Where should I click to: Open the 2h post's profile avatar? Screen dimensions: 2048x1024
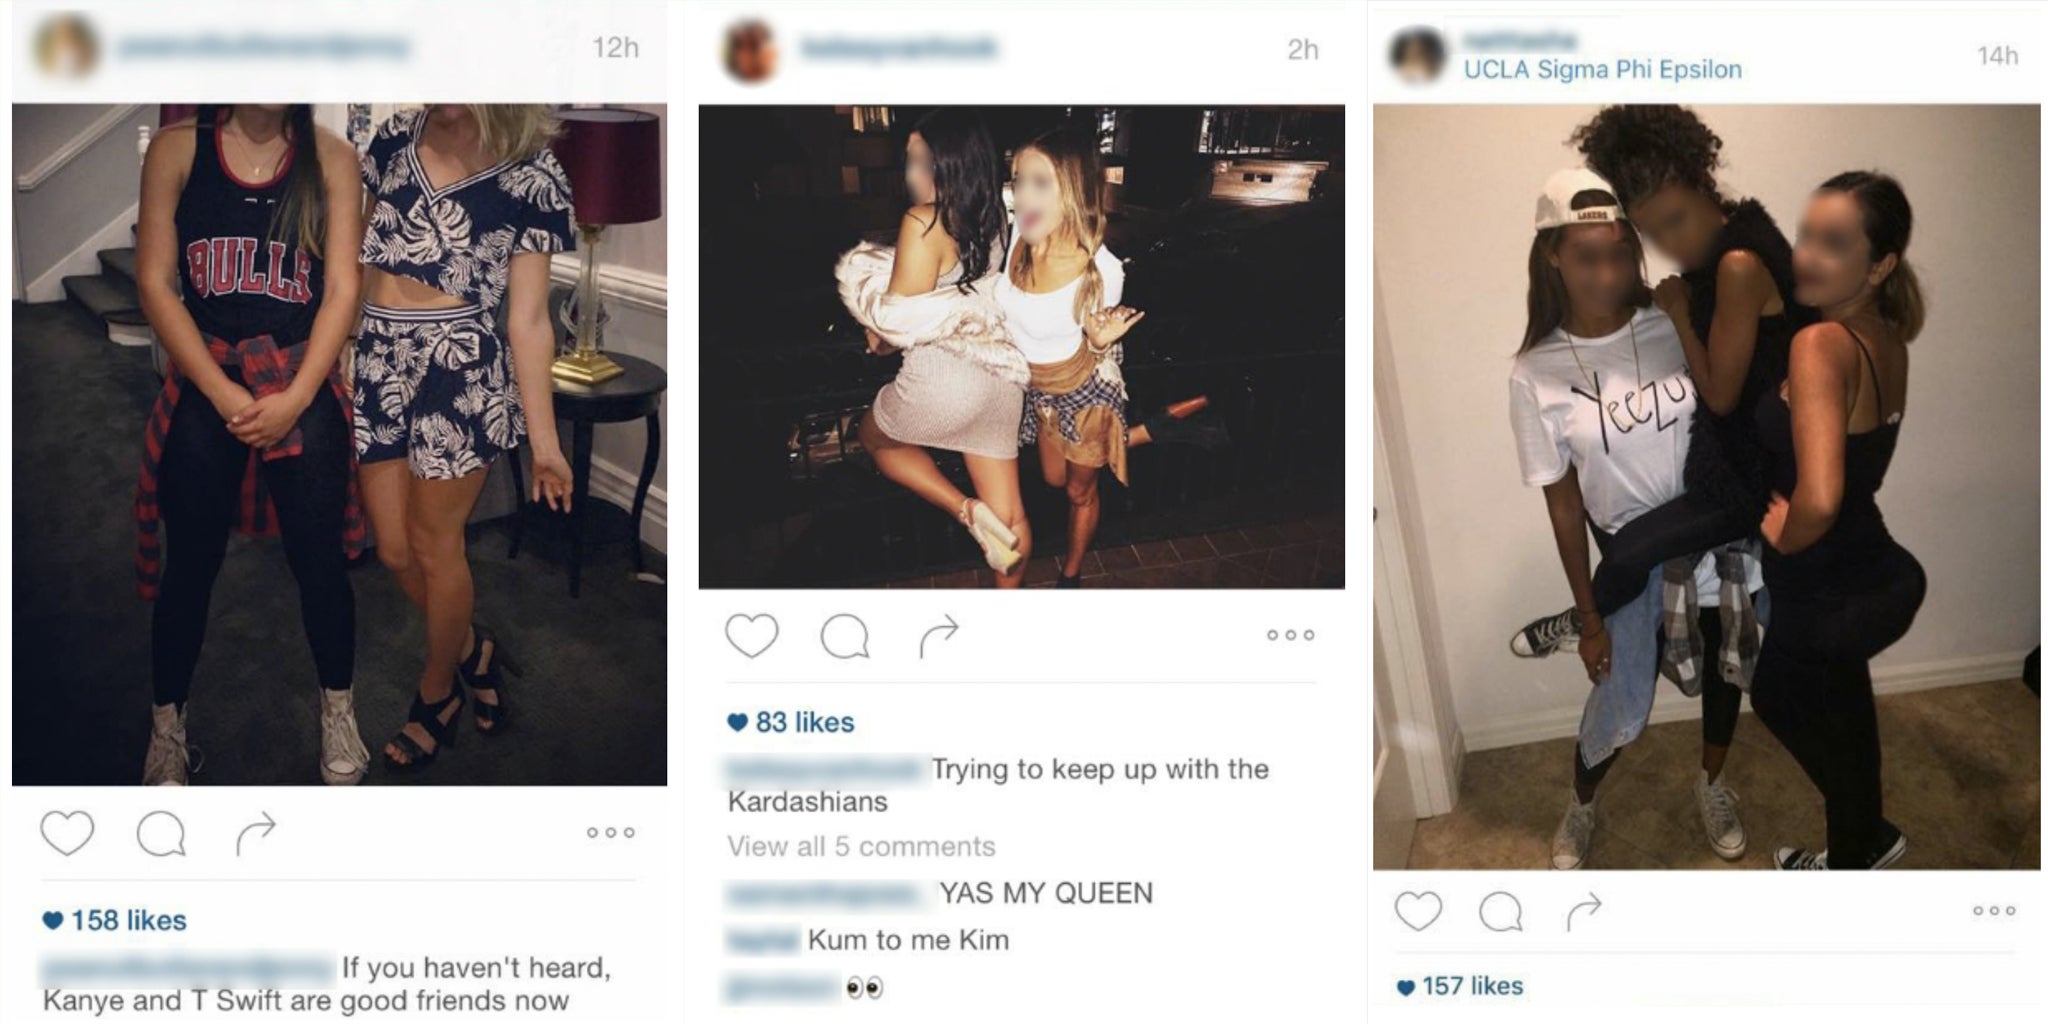(x=750, y=51)
